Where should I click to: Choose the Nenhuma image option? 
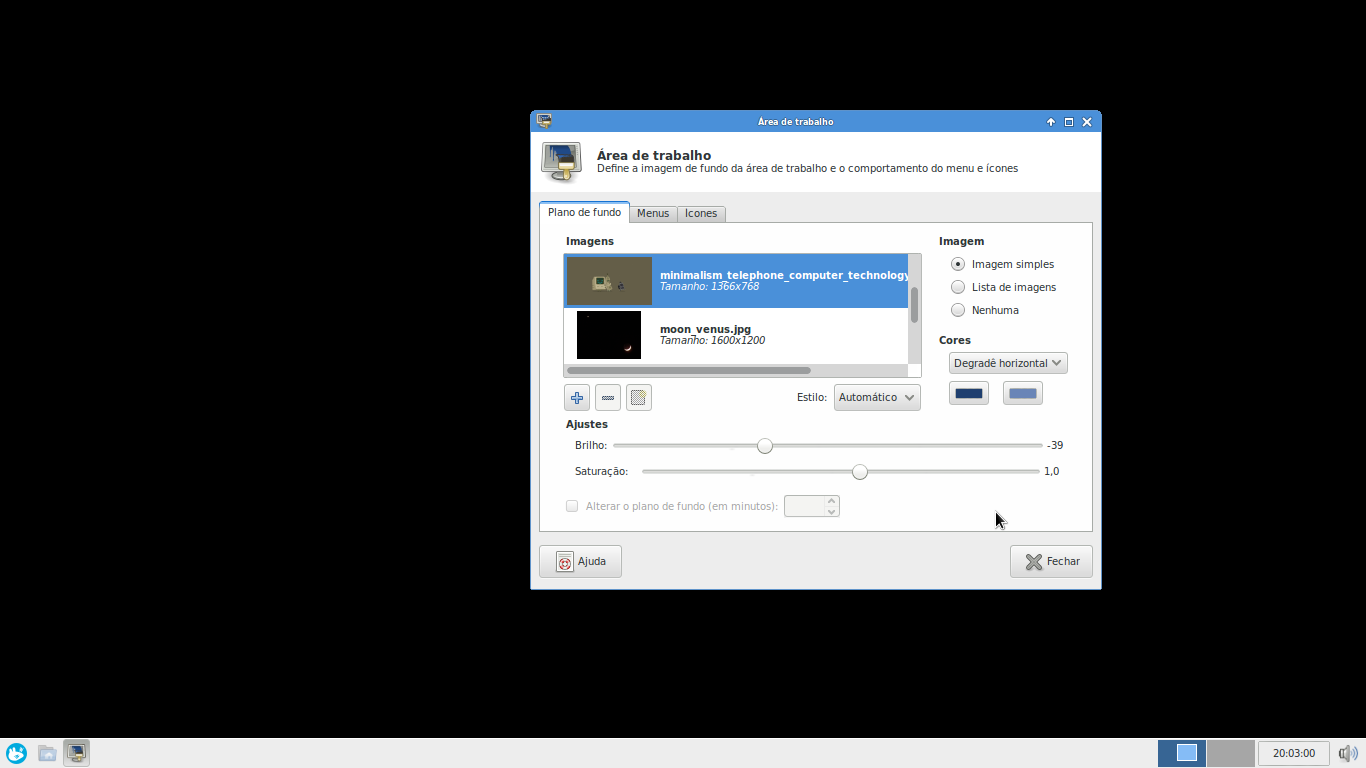pyautogui.click(x=958, y=310)
